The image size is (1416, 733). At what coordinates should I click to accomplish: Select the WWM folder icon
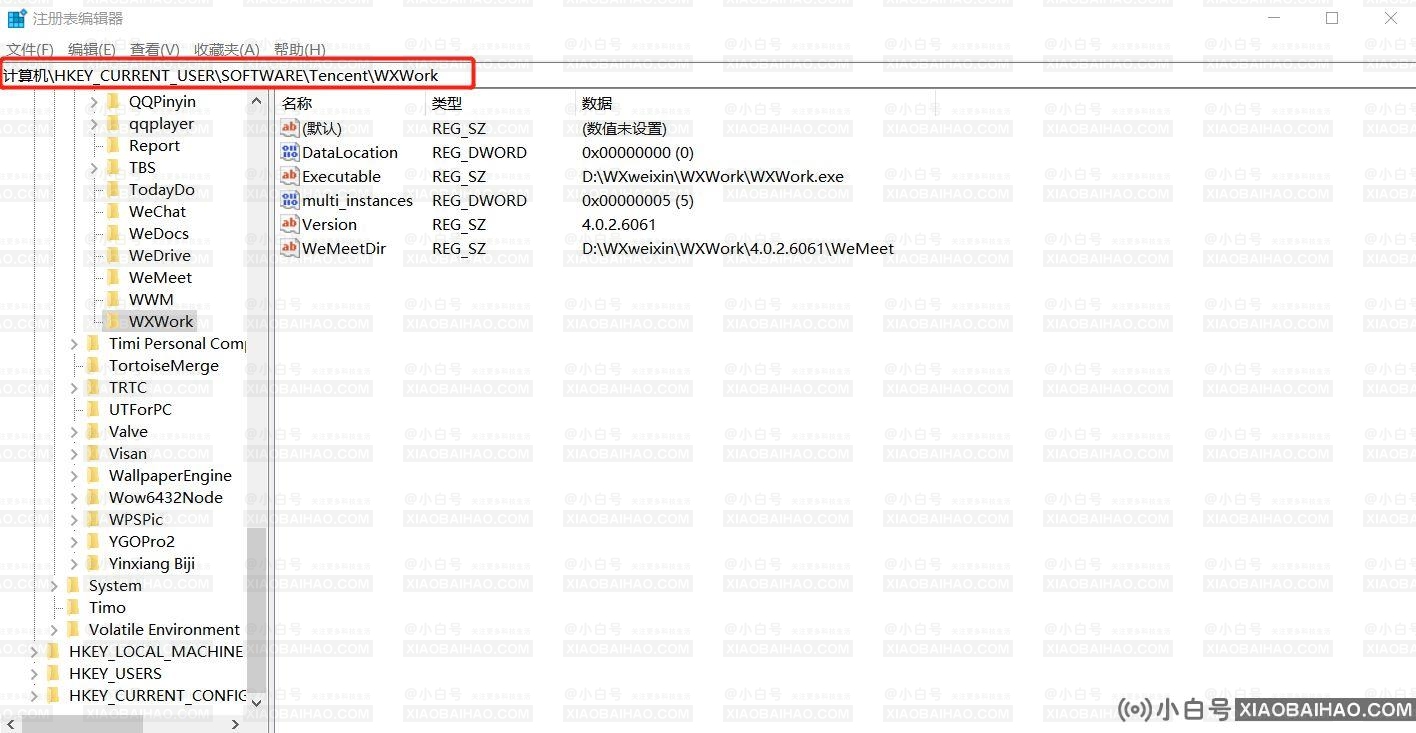(113, 299)
